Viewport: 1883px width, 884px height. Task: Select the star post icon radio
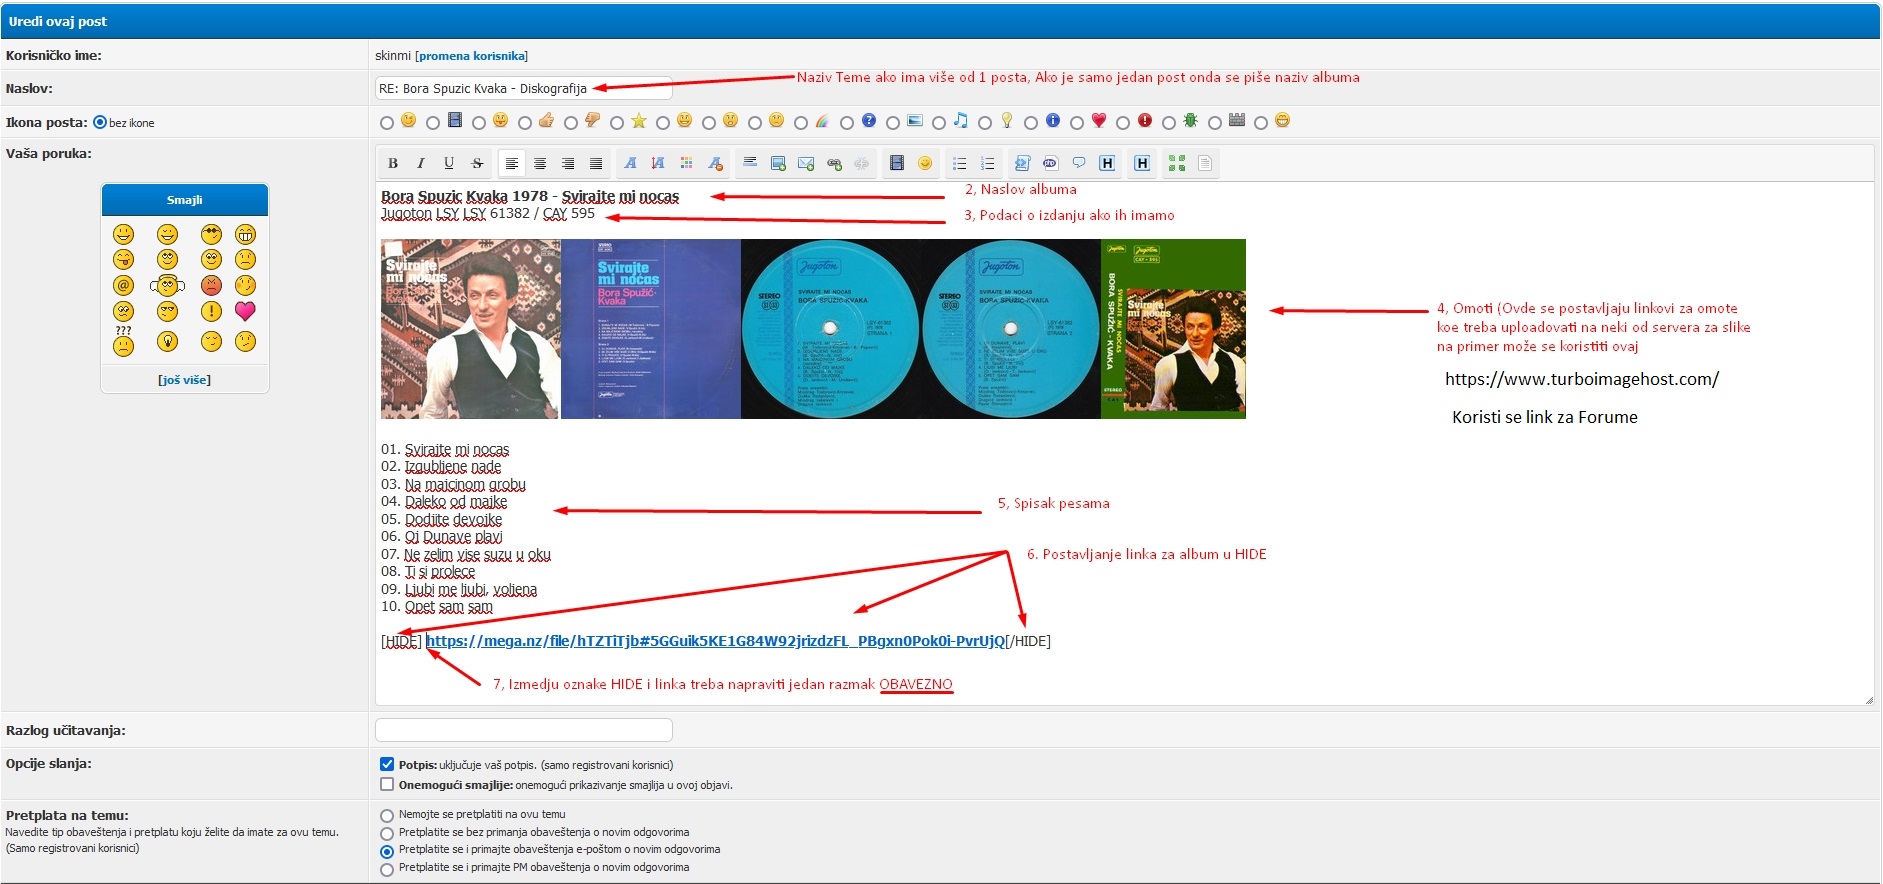click(617, 123)
